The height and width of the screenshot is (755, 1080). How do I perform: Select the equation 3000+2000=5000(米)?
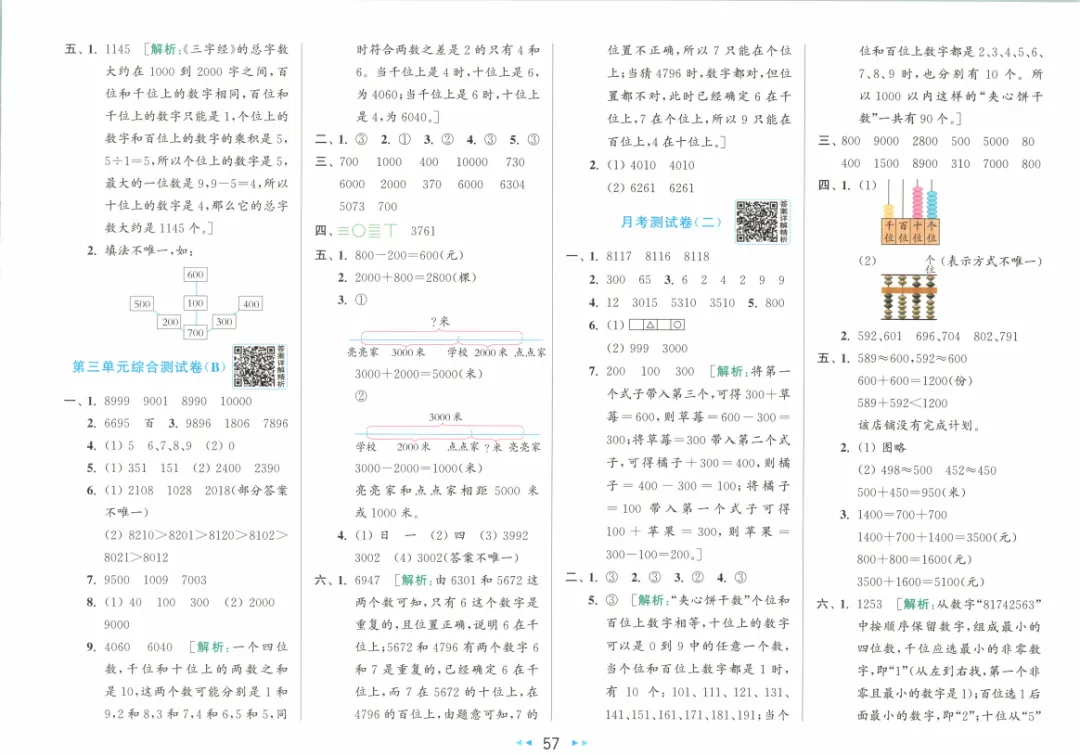point(419,374)
